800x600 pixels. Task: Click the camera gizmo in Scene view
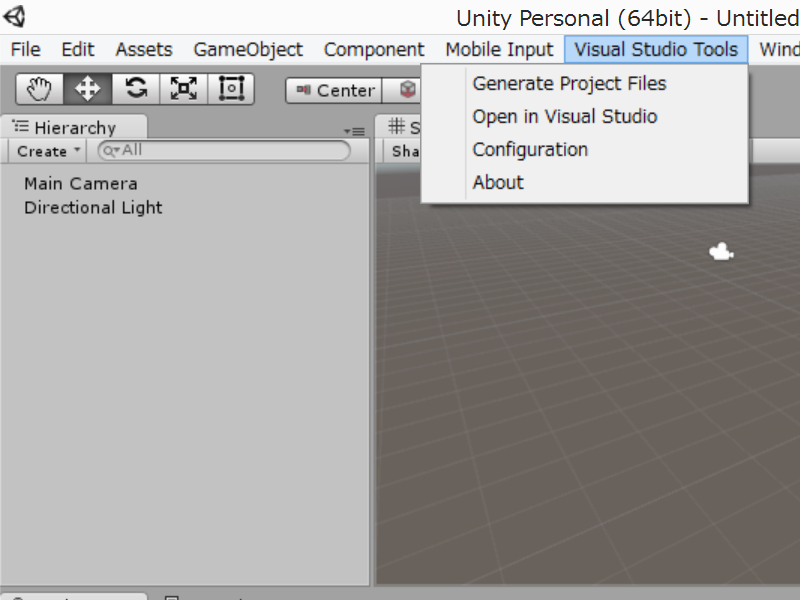coord(721,252)
